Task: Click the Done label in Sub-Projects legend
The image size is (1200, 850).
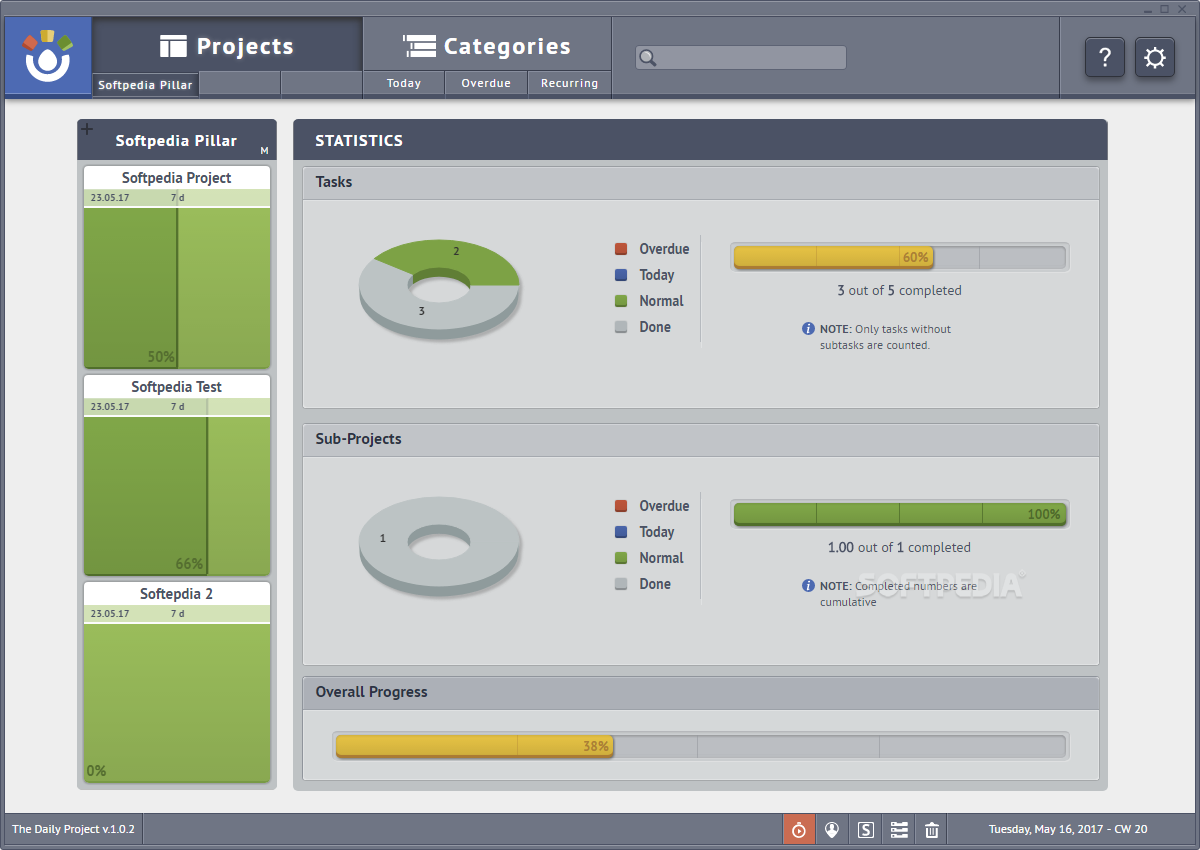Action: point(655,584)
